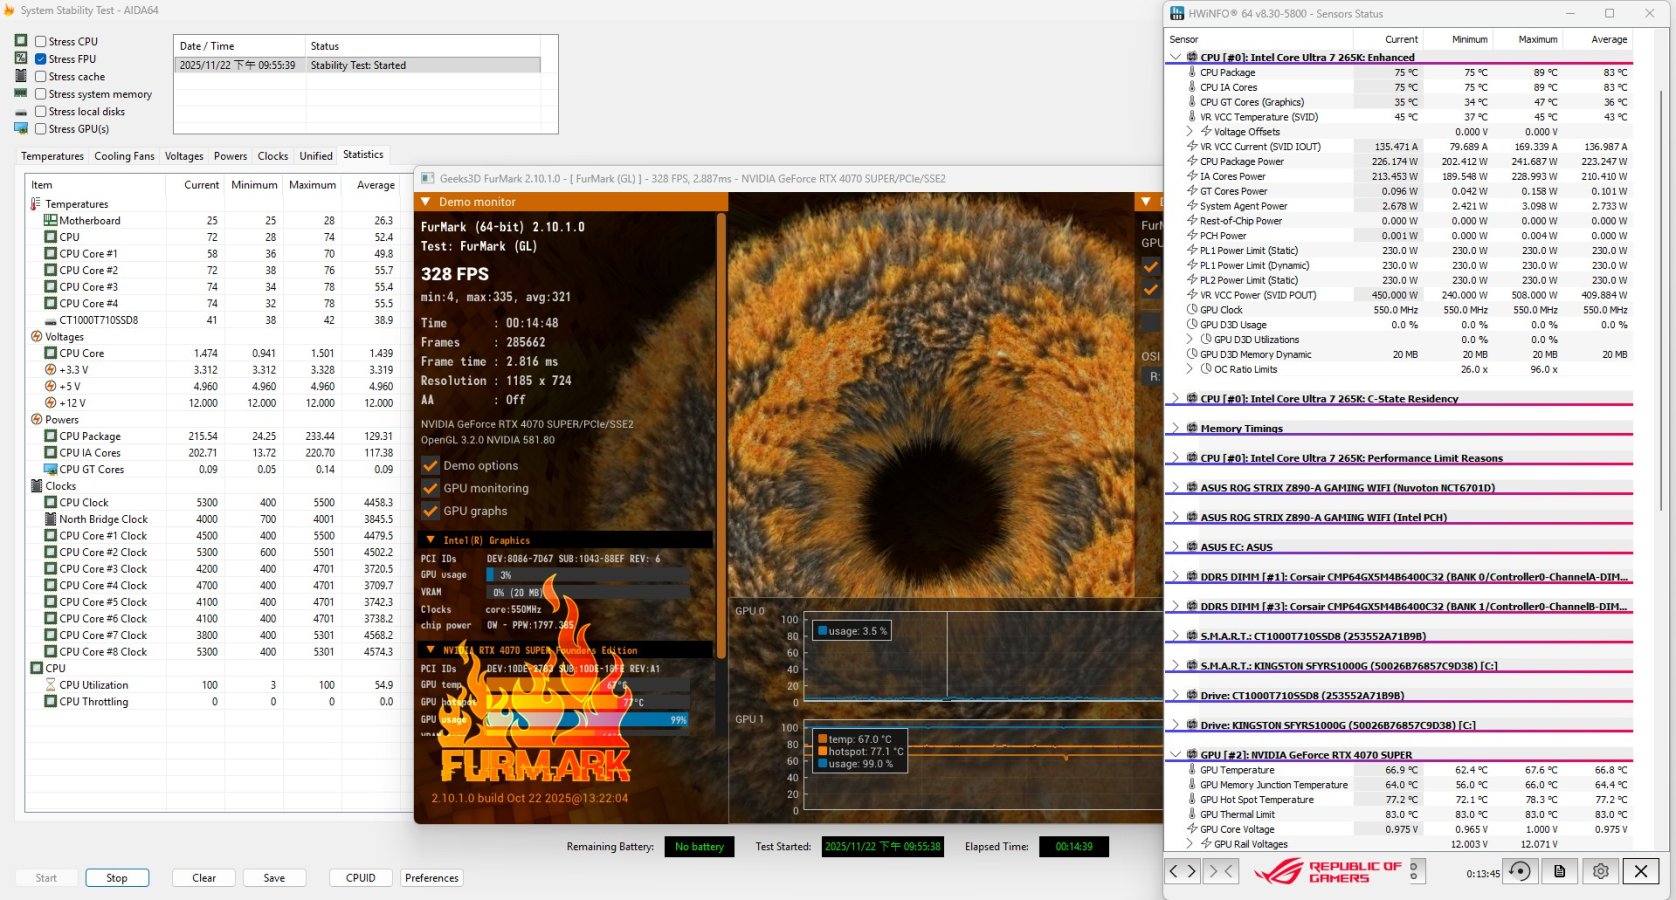Switch to the Temperatures tab
Screen dimensions: 1676x900
(52, 156)
